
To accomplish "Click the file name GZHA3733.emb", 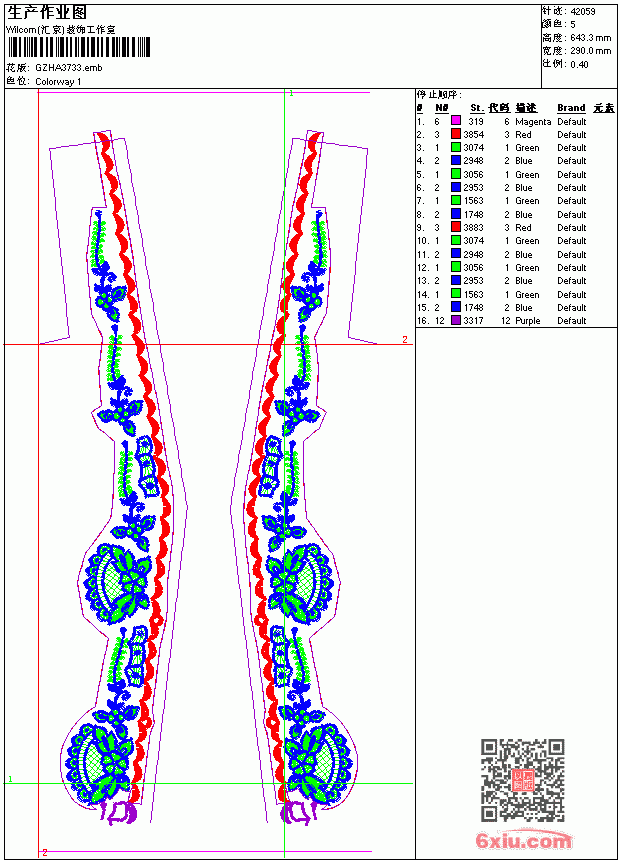I will tap(69, 68).
